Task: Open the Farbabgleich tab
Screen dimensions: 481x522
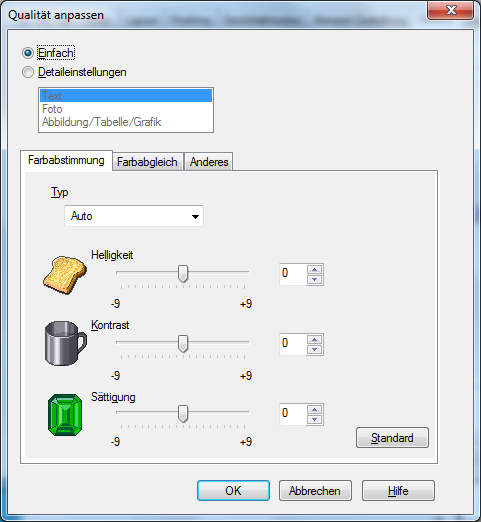Action: click(x=147, y=162)
